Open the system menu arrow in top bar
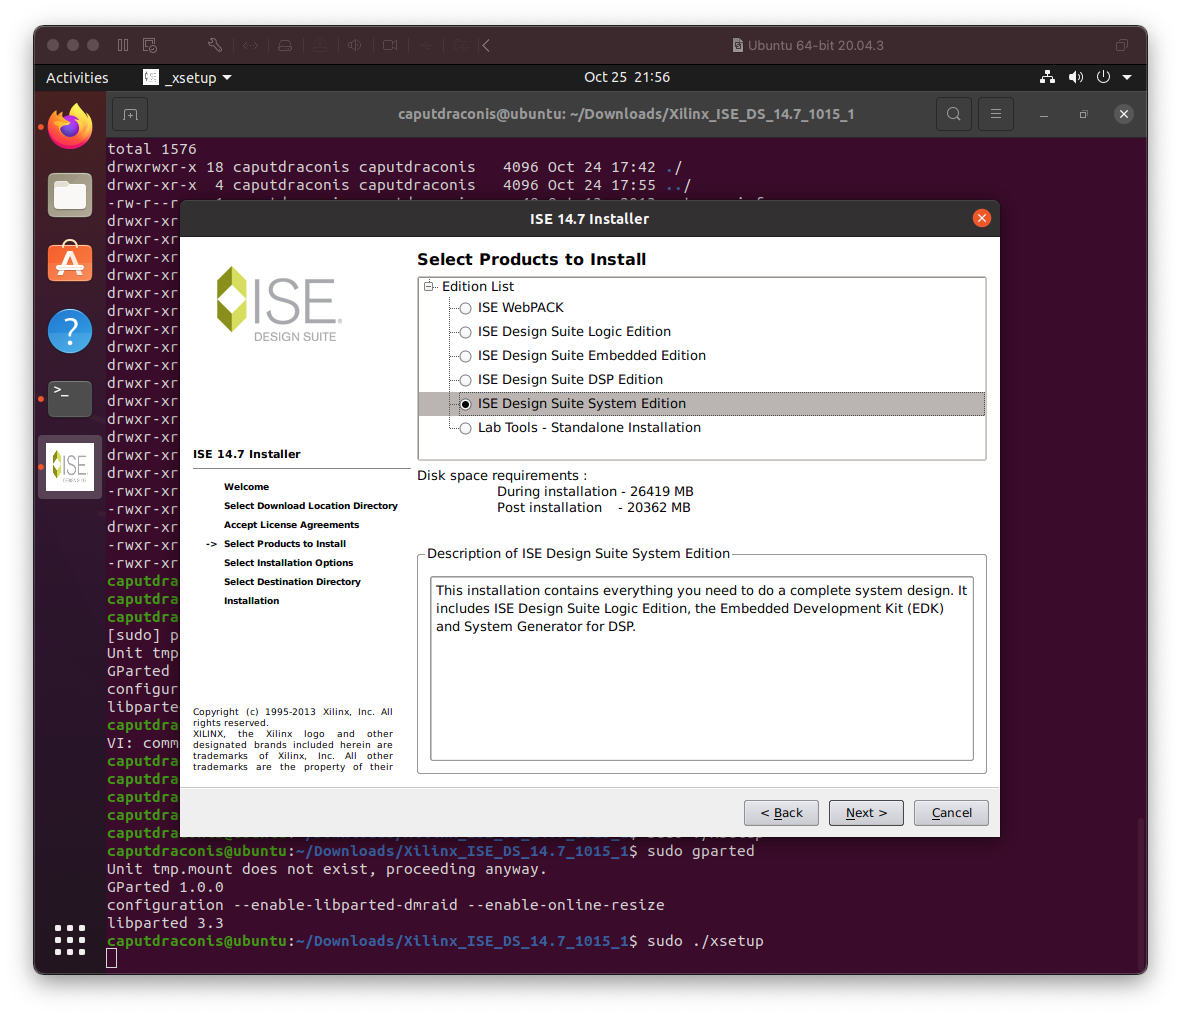Image resolution: width=1181 pixels, height=1016 pixels. tap(1128, 77)
